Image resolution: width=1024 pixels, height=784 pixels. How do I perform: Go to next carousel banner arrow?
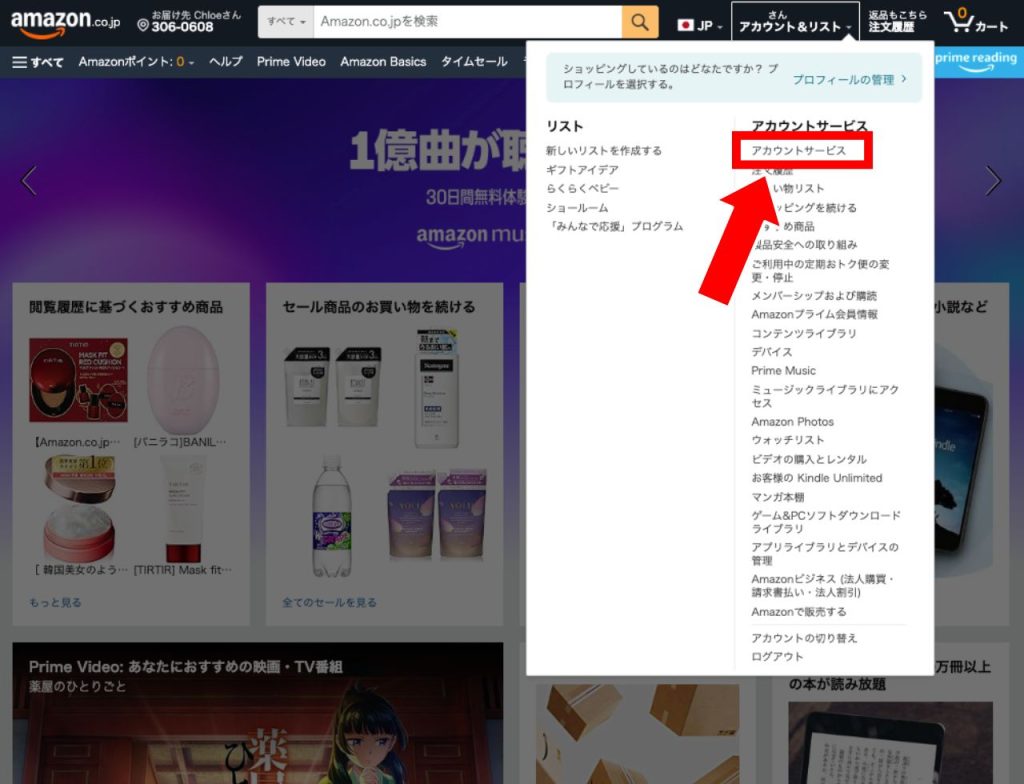coord(992,181)
